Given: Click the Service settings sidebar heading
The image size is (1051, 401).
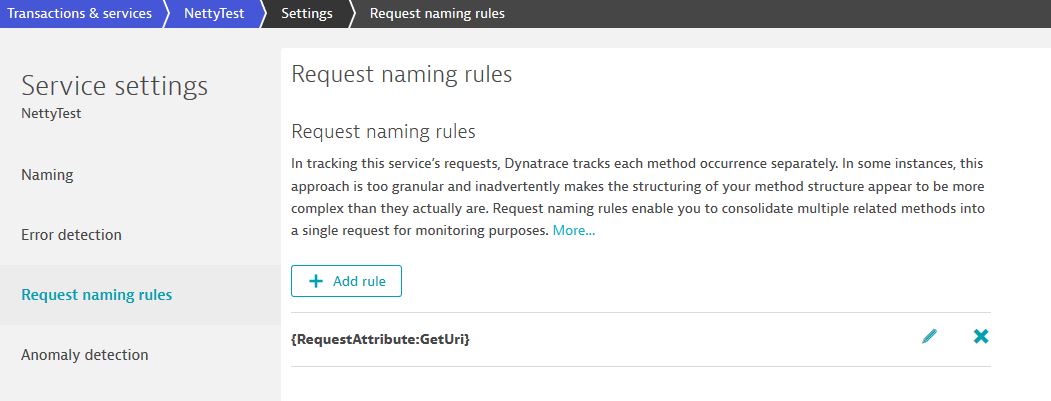Looking at the screenshot, I should point(114,86).
